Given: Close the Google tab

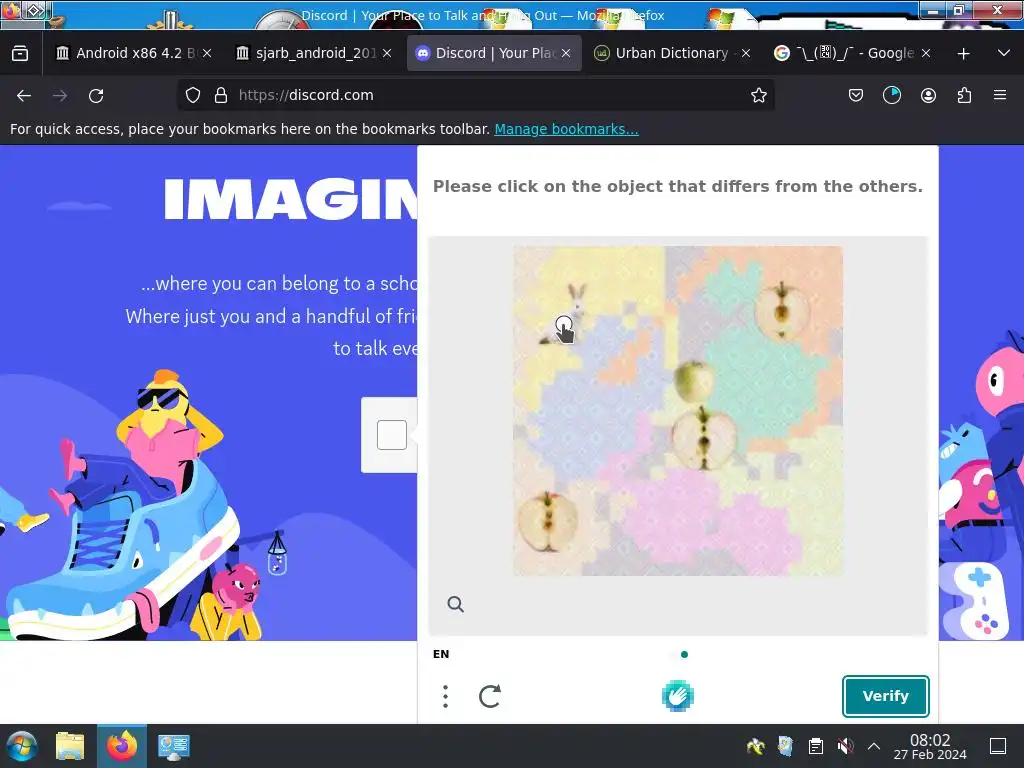Looking at the screenshot, I should click(925, 54).
